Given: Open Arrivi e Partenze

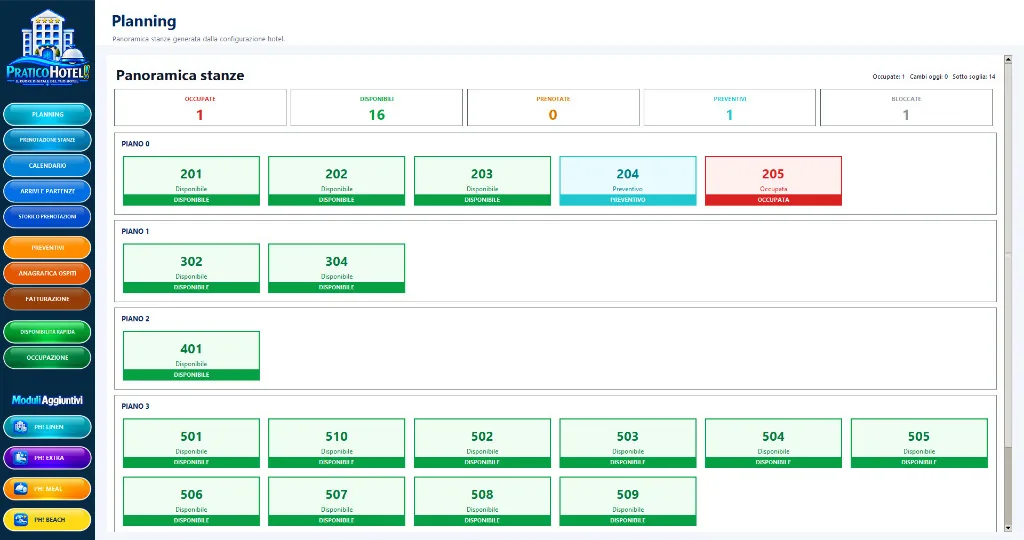Looking at the screenshot, I should click(x=47, y=191).
